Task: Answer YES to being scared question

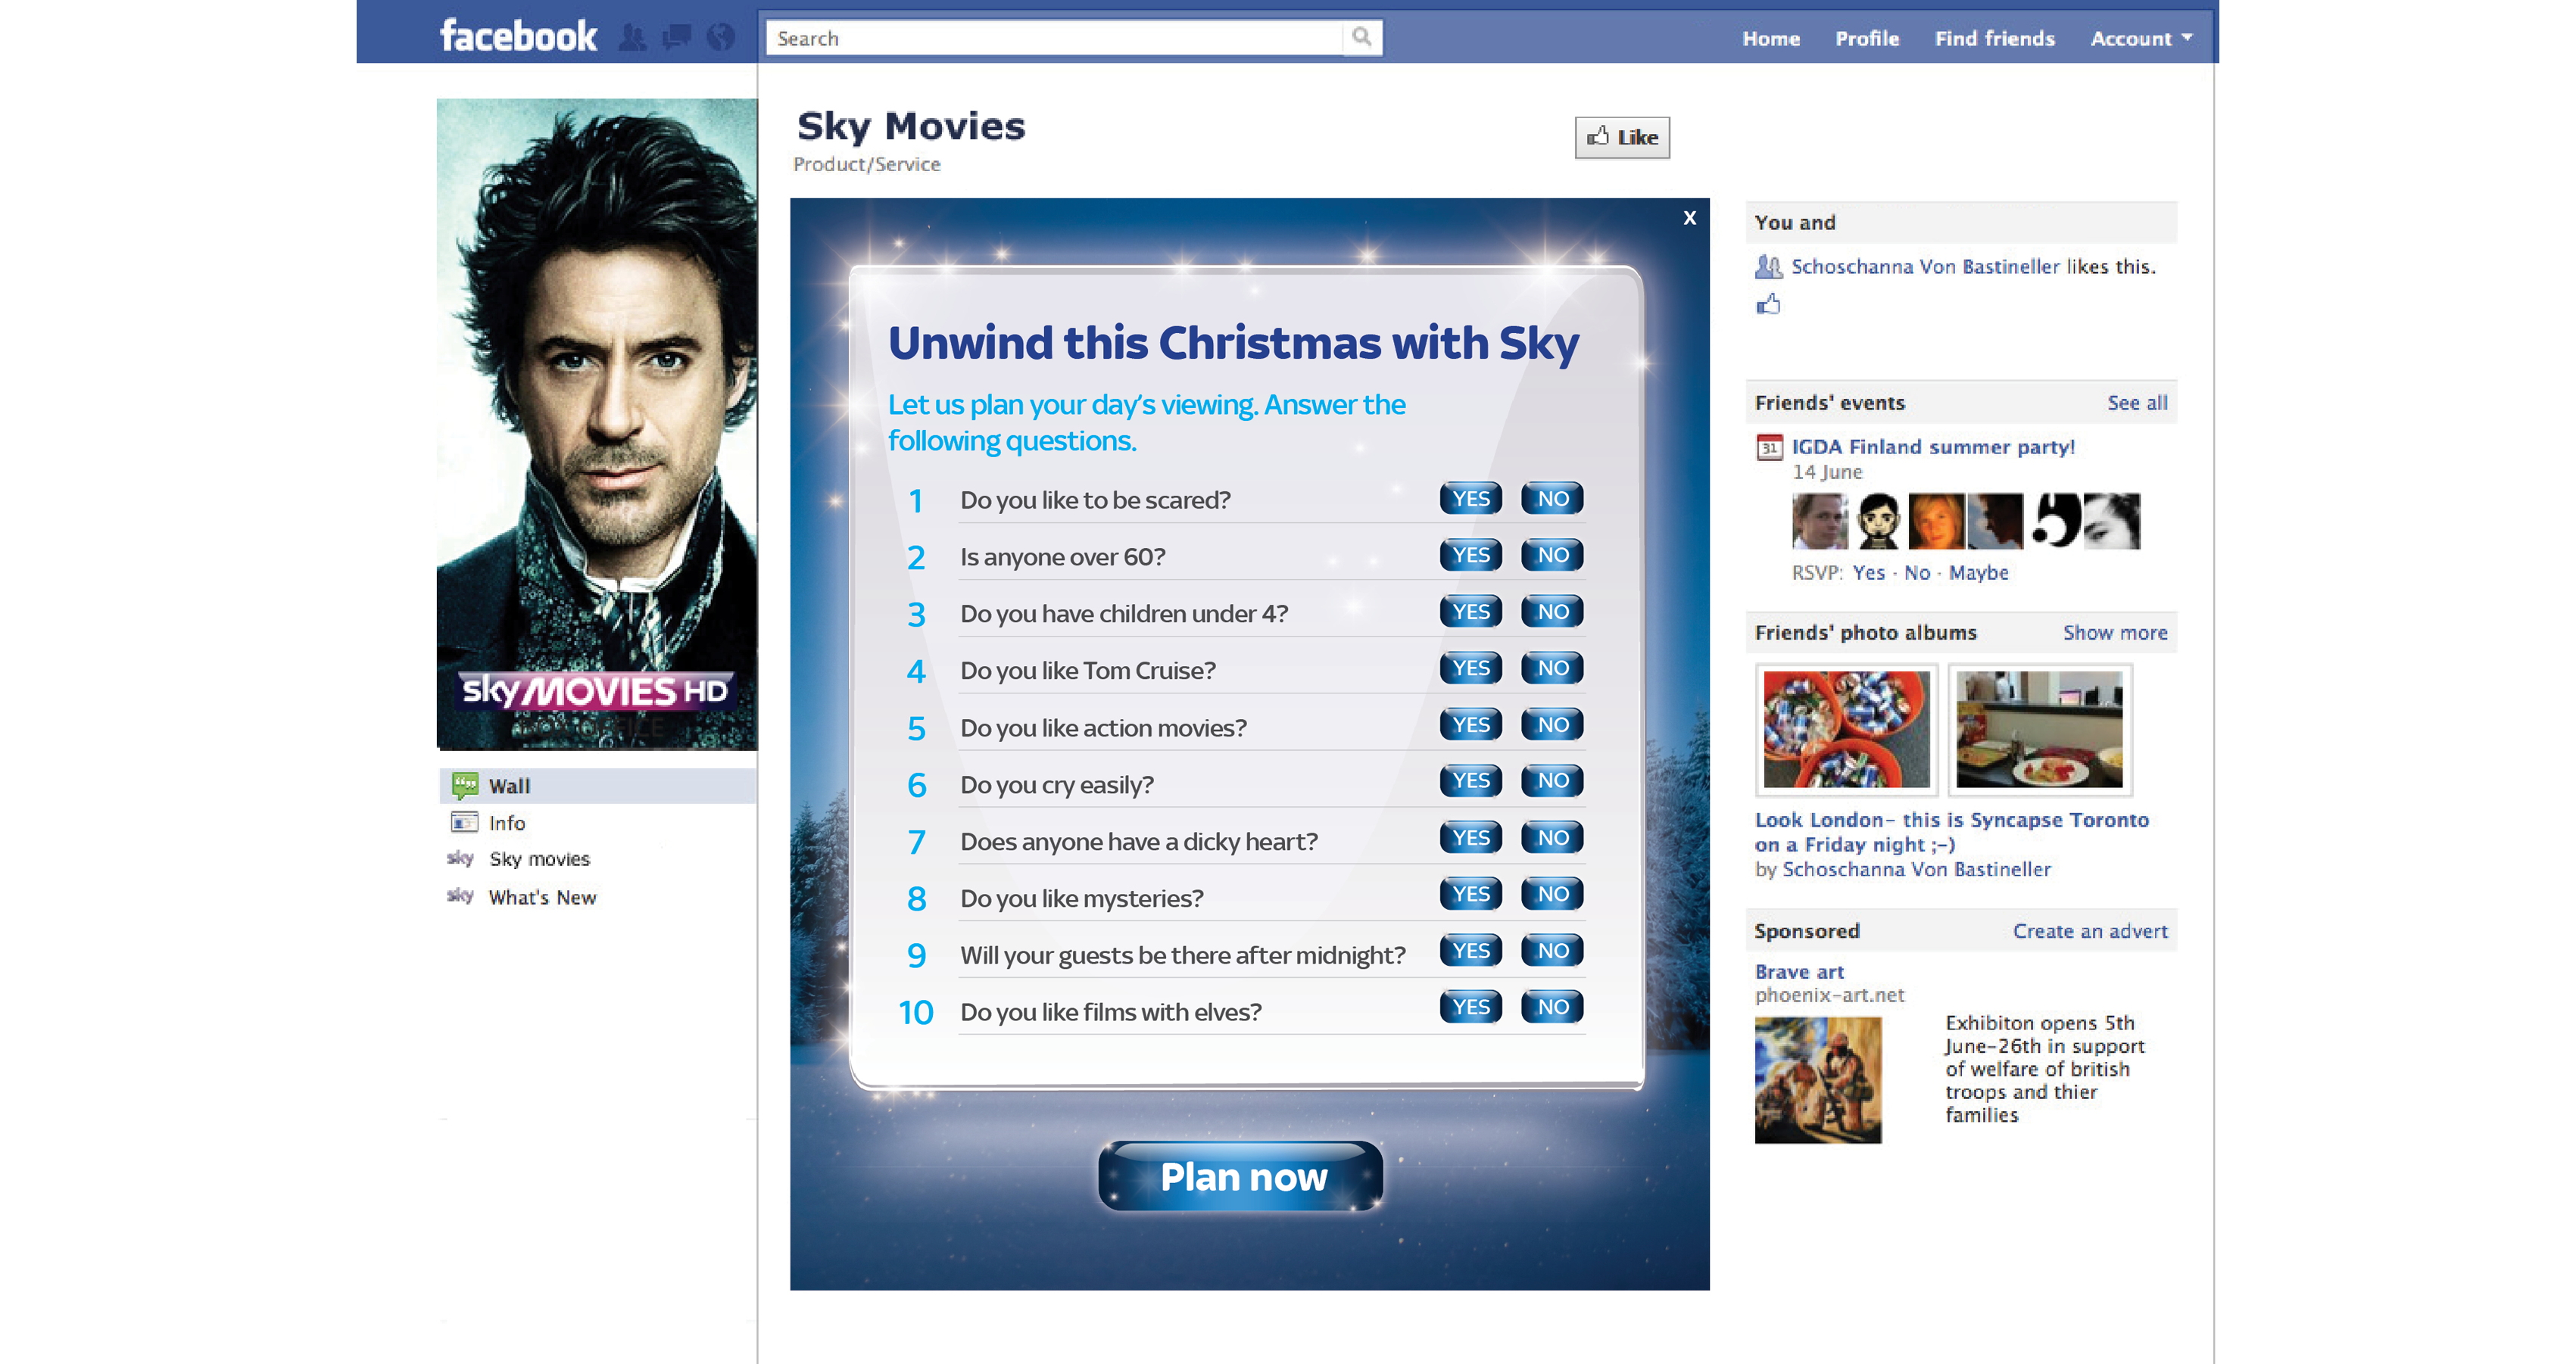Action: coord(1470,499)
